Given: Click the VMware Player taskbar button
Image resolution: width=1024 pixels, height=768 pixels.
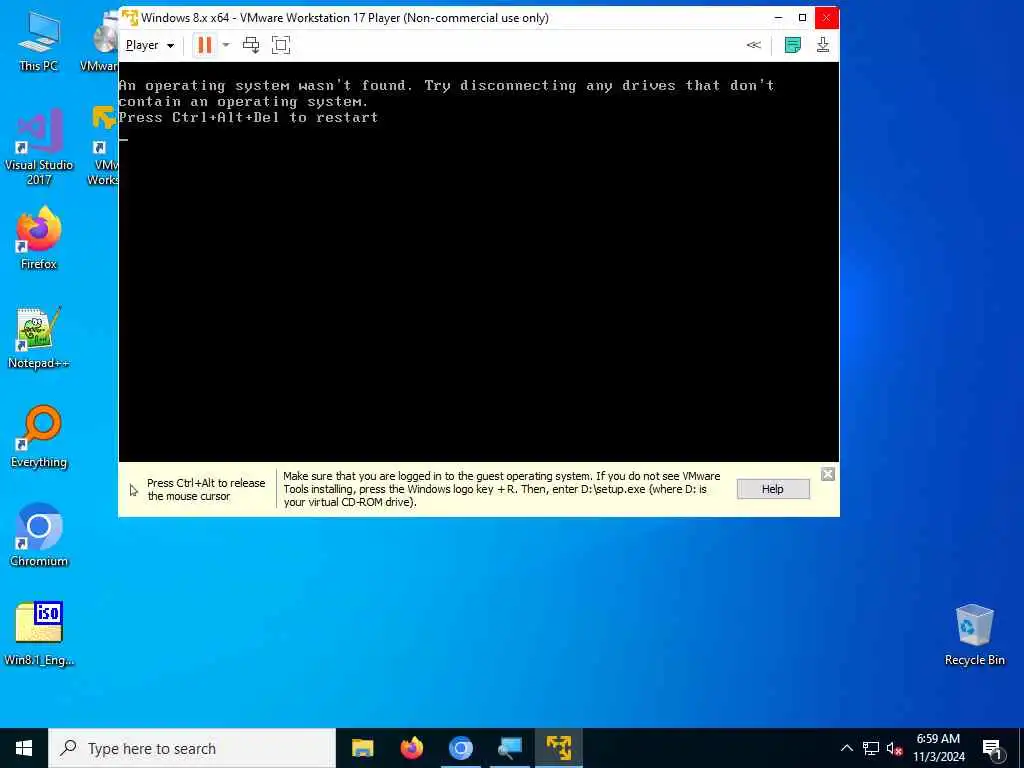Looking at the screenshot, I should pyautogui.click(x=558, y=748).
